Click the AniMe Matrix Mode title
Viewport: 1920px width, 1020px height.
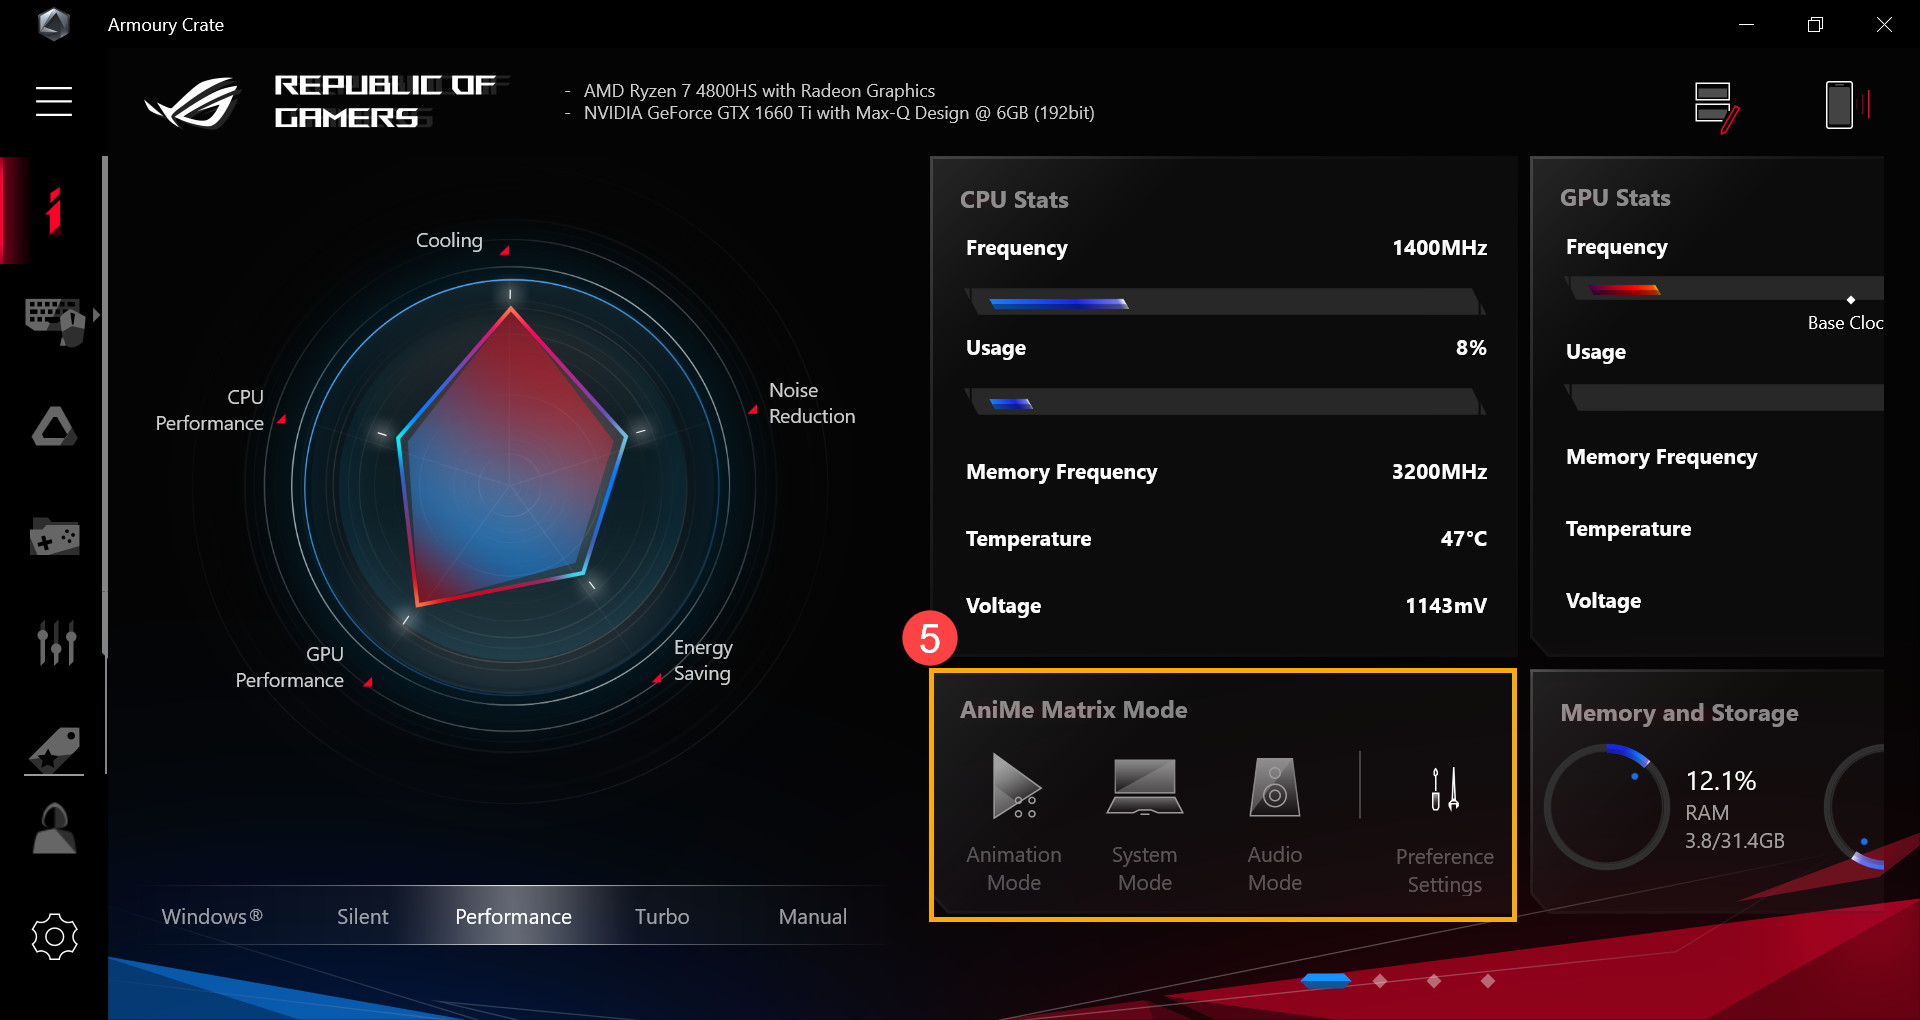click(1073, 709)
